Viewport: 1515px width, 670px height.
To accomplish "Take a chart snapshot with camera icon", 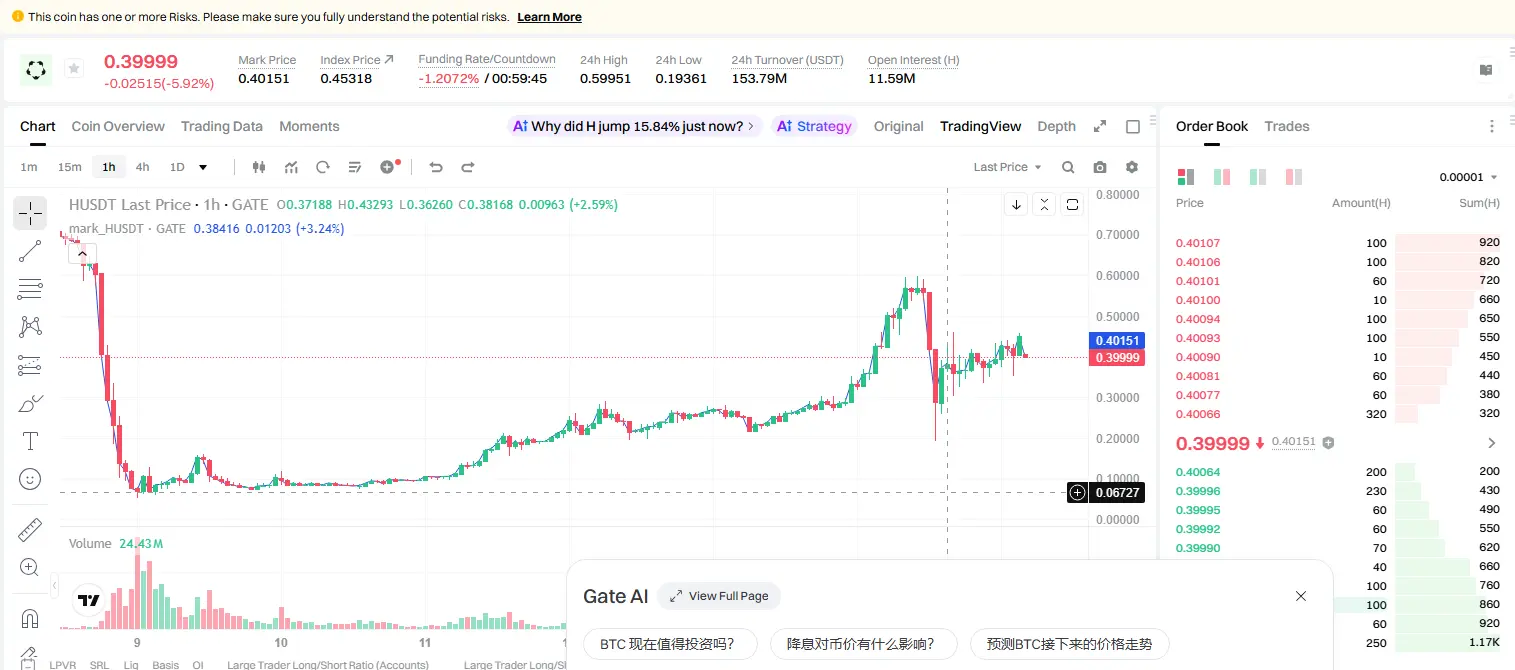I will pyautogui.click(x=1100, y=167).
